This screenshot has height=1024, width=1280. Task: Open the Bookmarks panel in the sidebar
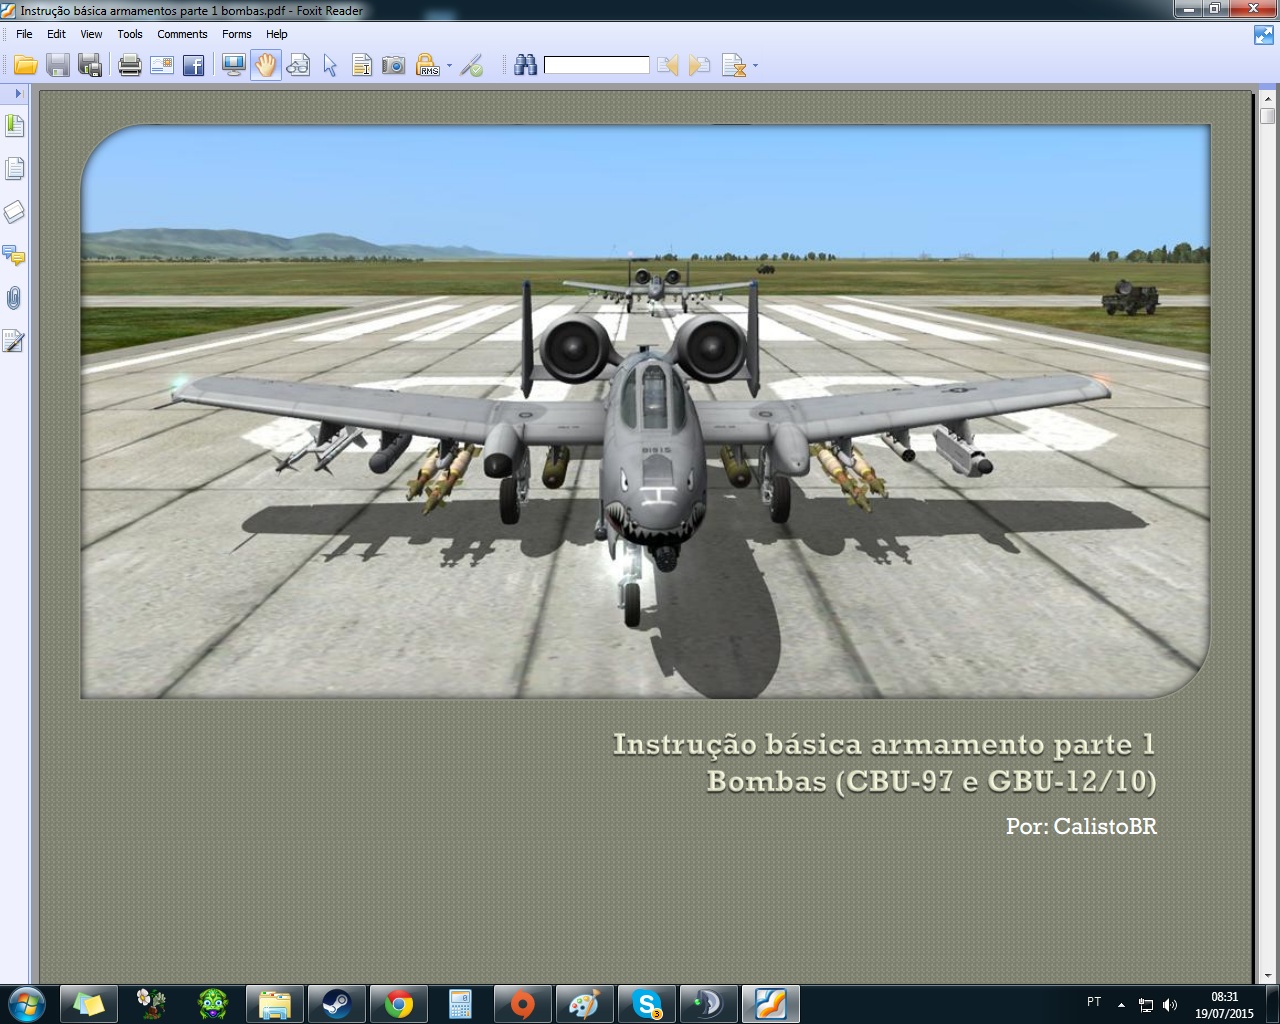click(x=14, y=126)
